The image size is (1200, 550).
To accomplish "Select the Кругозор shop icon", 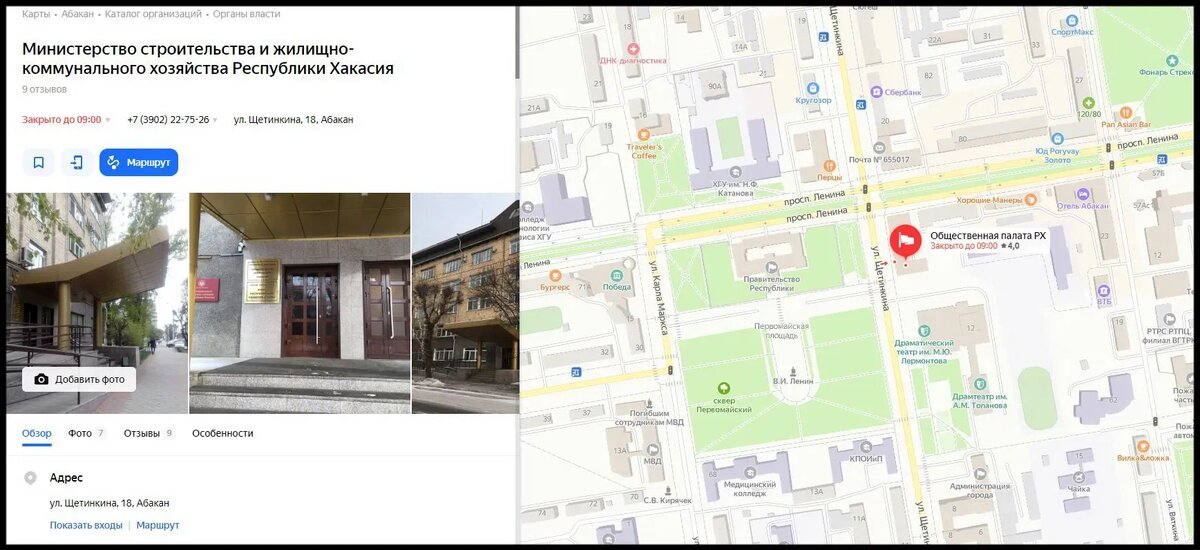I will coord(813,87).
